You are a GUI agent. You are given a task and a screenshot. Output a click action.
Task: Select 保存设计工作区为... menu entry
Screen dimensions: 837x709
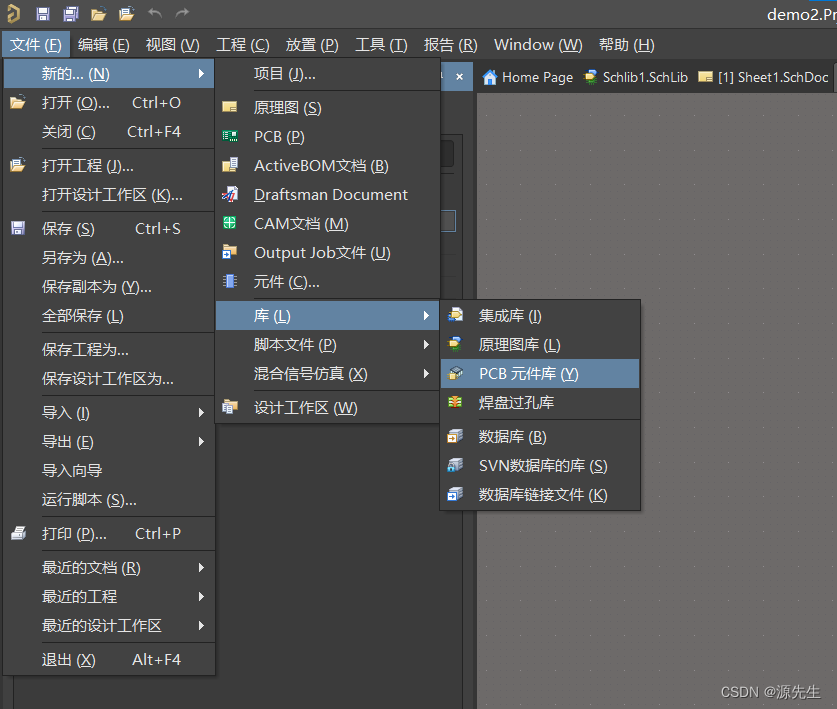[109, 379]
